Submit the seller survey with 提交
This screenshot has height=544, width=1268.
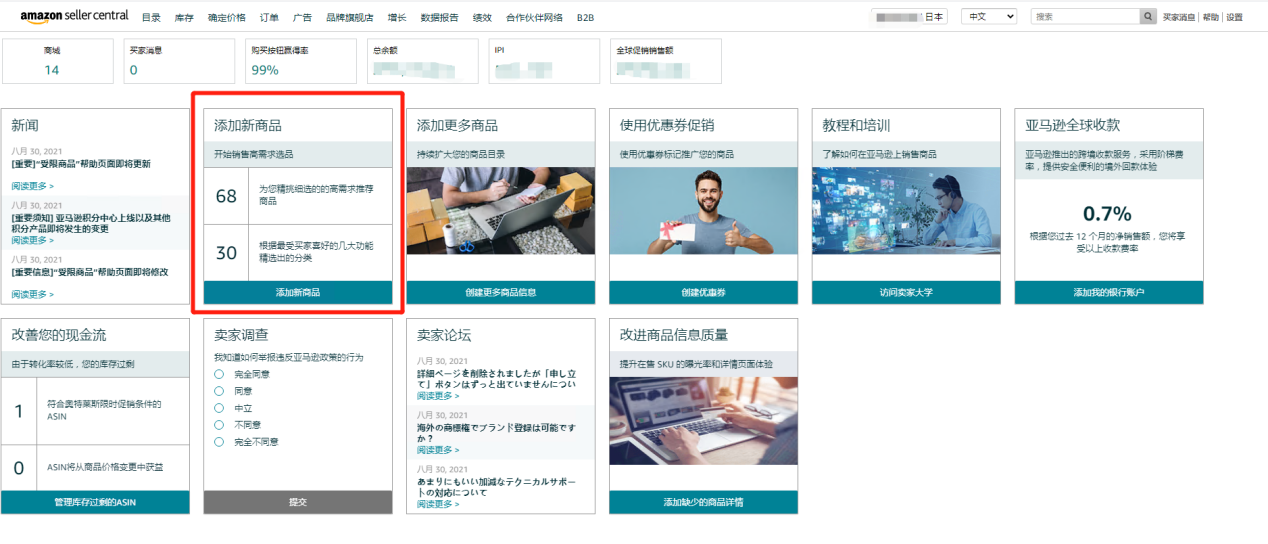pyautogui.click(x=298, y=502)
